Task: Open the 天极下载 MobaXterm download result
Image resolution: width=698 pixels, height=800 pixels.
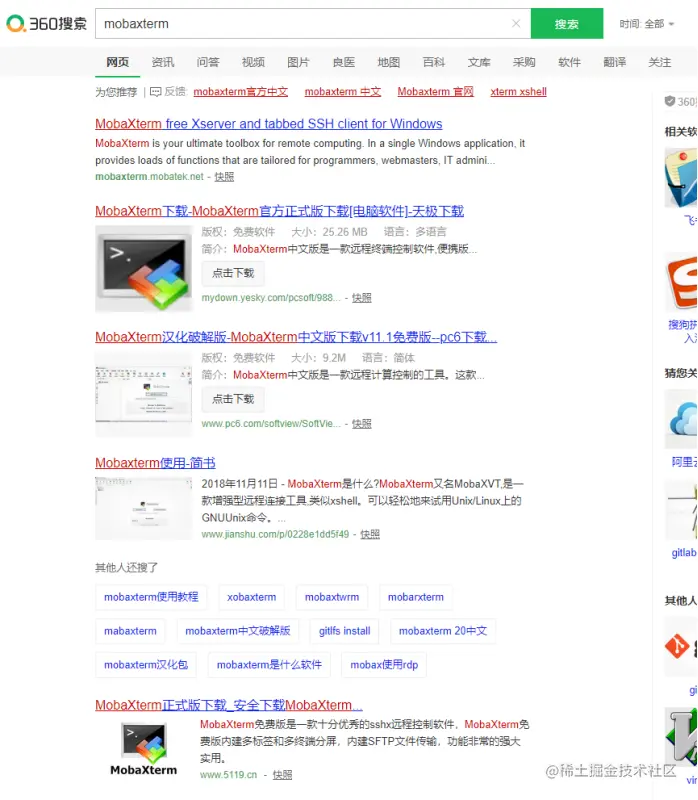Action: pyautogui.click(x=279, y=211)
